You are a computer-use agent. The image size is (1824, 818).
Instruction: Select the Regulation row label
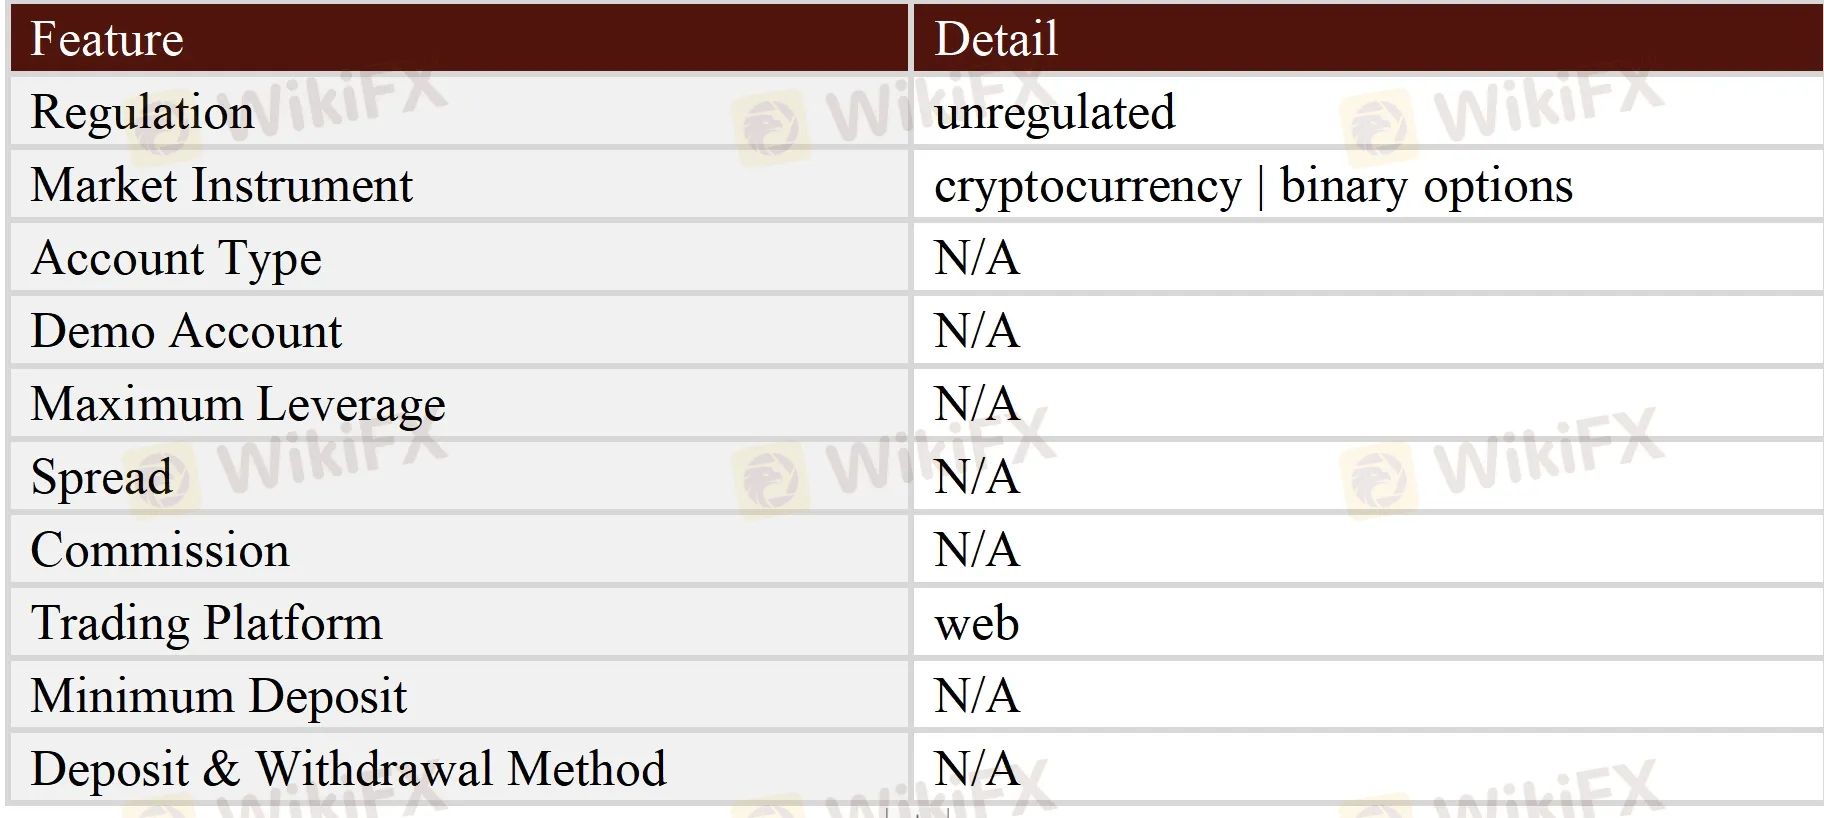tap(142, 112)
